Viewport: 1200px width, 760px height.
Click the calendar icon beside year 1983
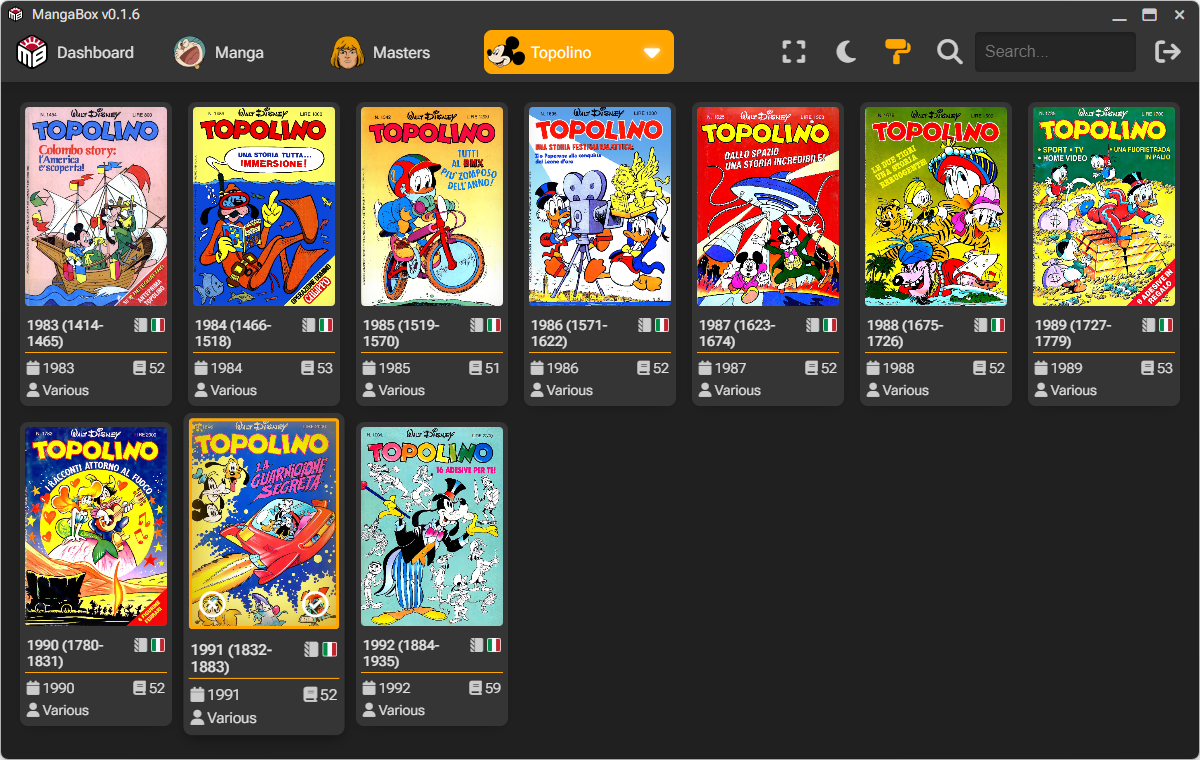pos(33,368)
